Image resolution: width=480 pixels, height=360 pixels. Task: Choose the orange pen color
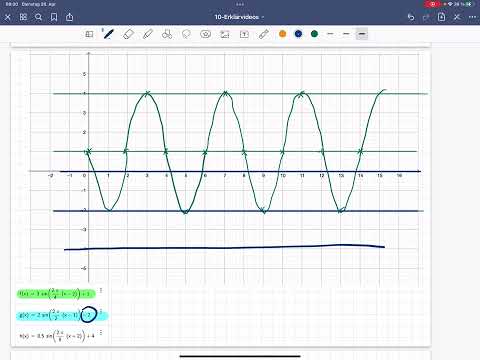[283, 34]
